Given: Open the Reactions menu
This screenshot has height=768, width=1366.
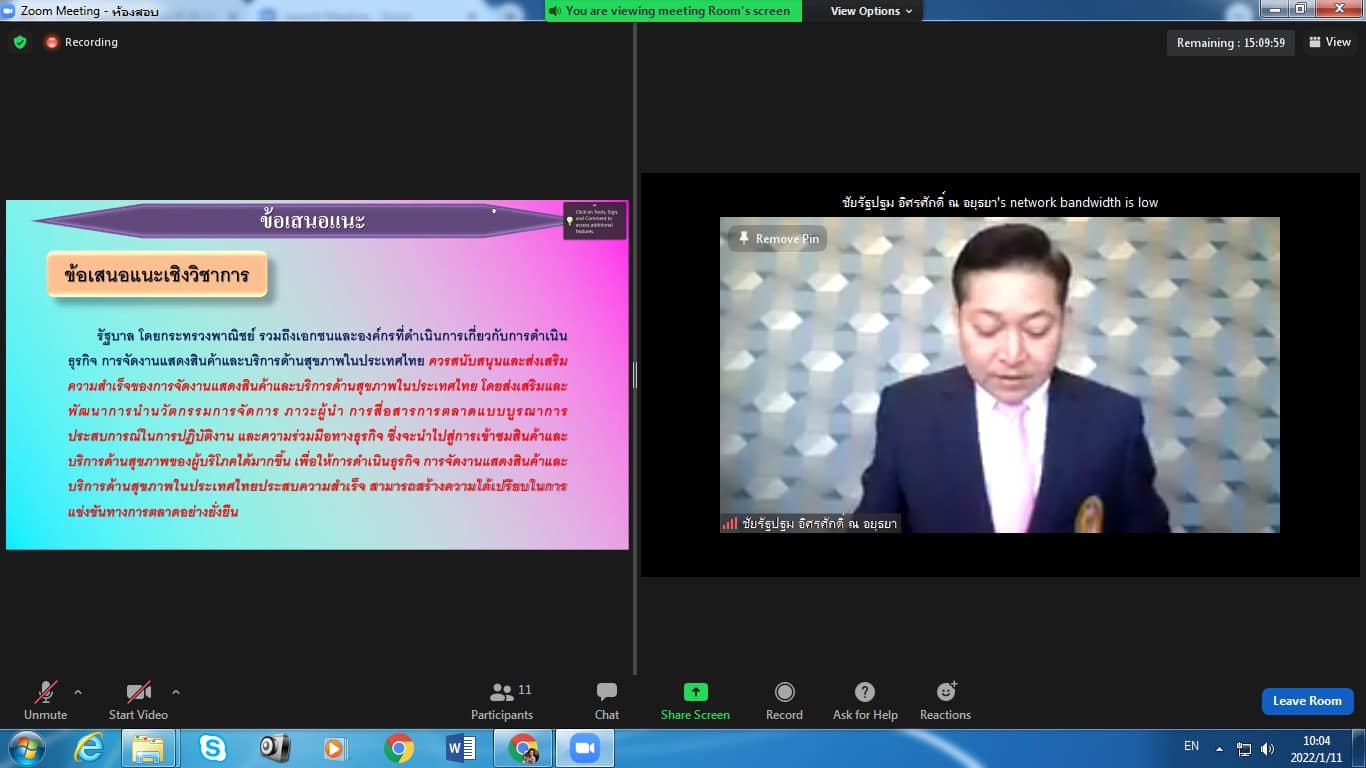Looking at the screenshot, I should click(945, 692).
